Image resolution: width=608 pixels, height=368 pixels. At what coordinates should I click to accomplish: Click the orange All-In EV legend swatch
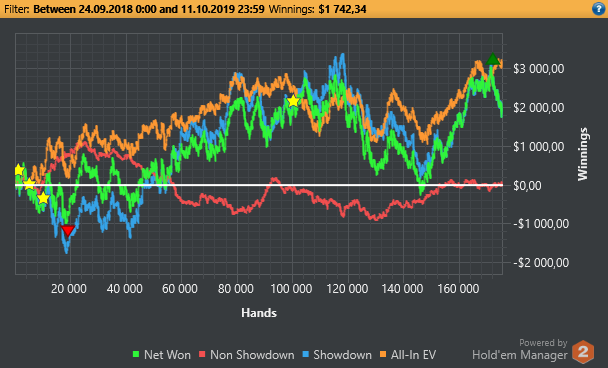tap(383, 354)
